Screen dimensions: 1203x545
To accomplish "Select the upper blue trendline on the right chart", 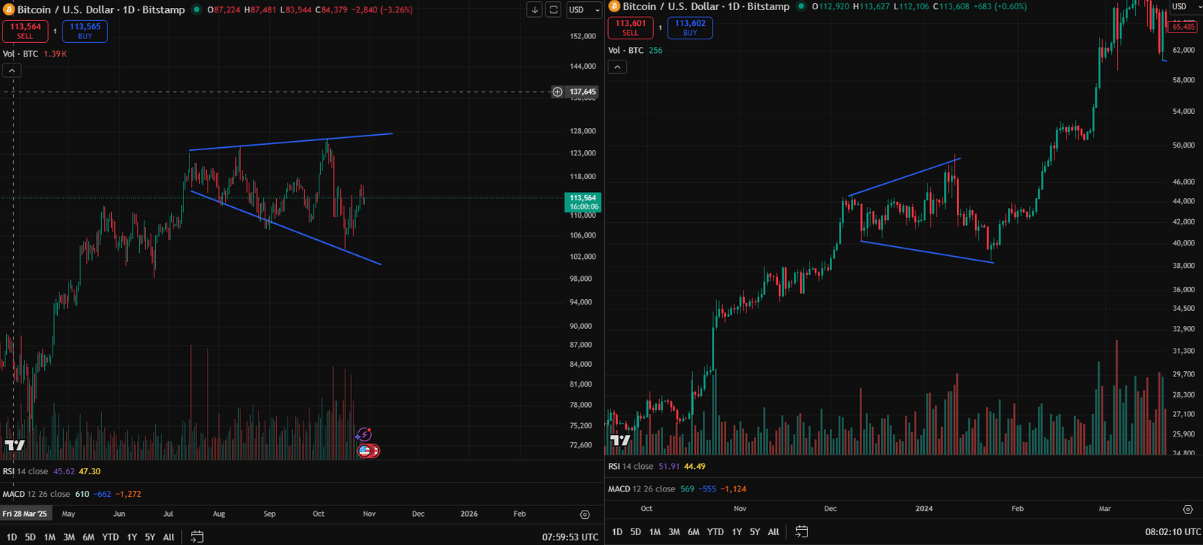I will click(904, 177).
